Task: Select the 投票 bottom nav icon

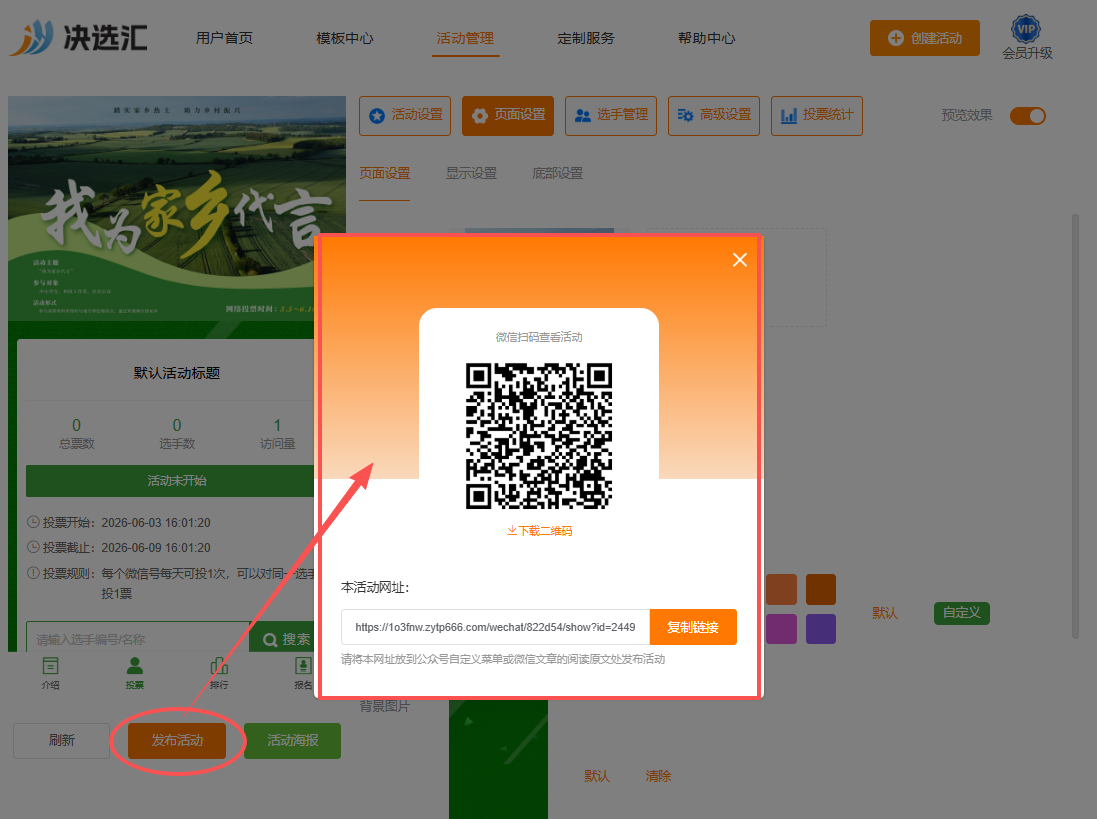Action: 134,674
